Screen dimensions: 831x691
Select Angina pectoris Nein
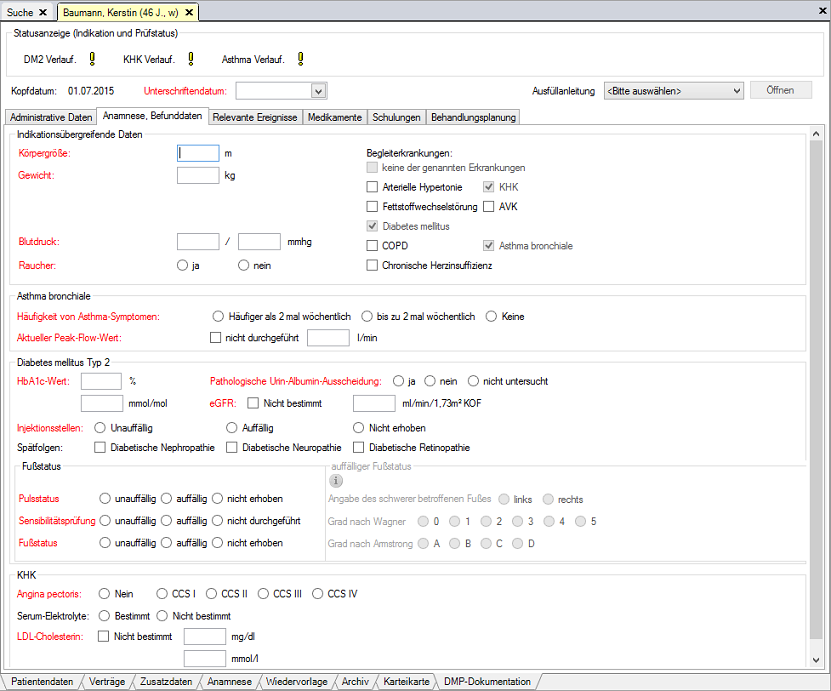point(104,594)
